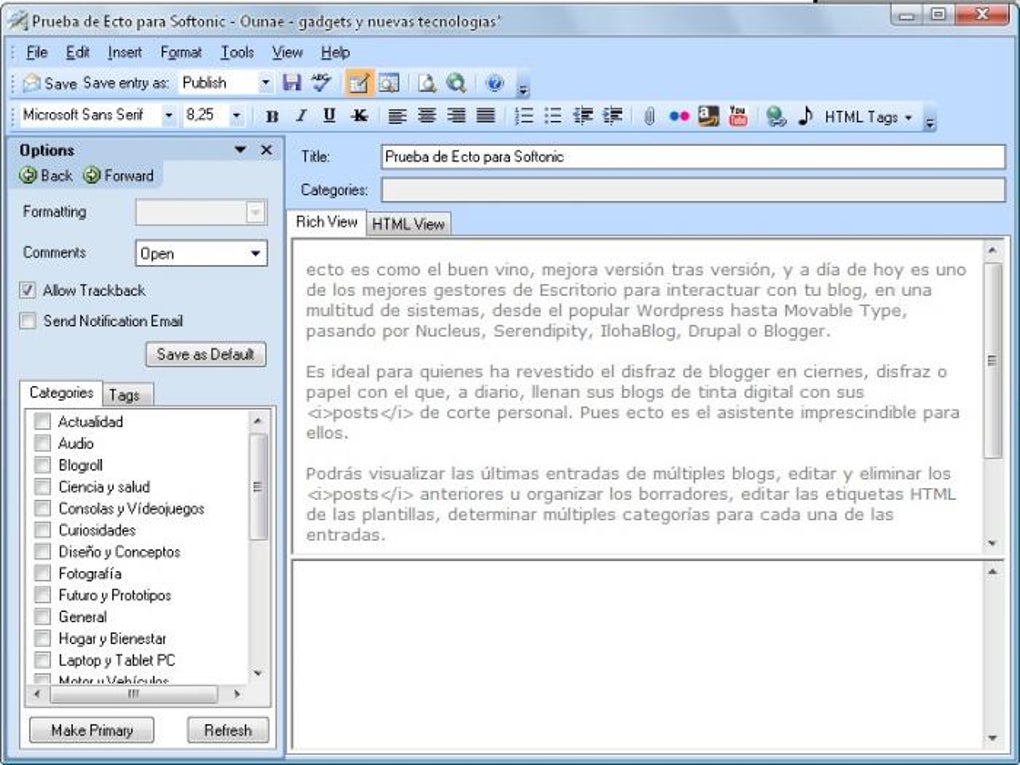This screenshot has width=1020, height=765.
Task: Open the Save entry as Publish dropdown
Action: click(265, 83)
